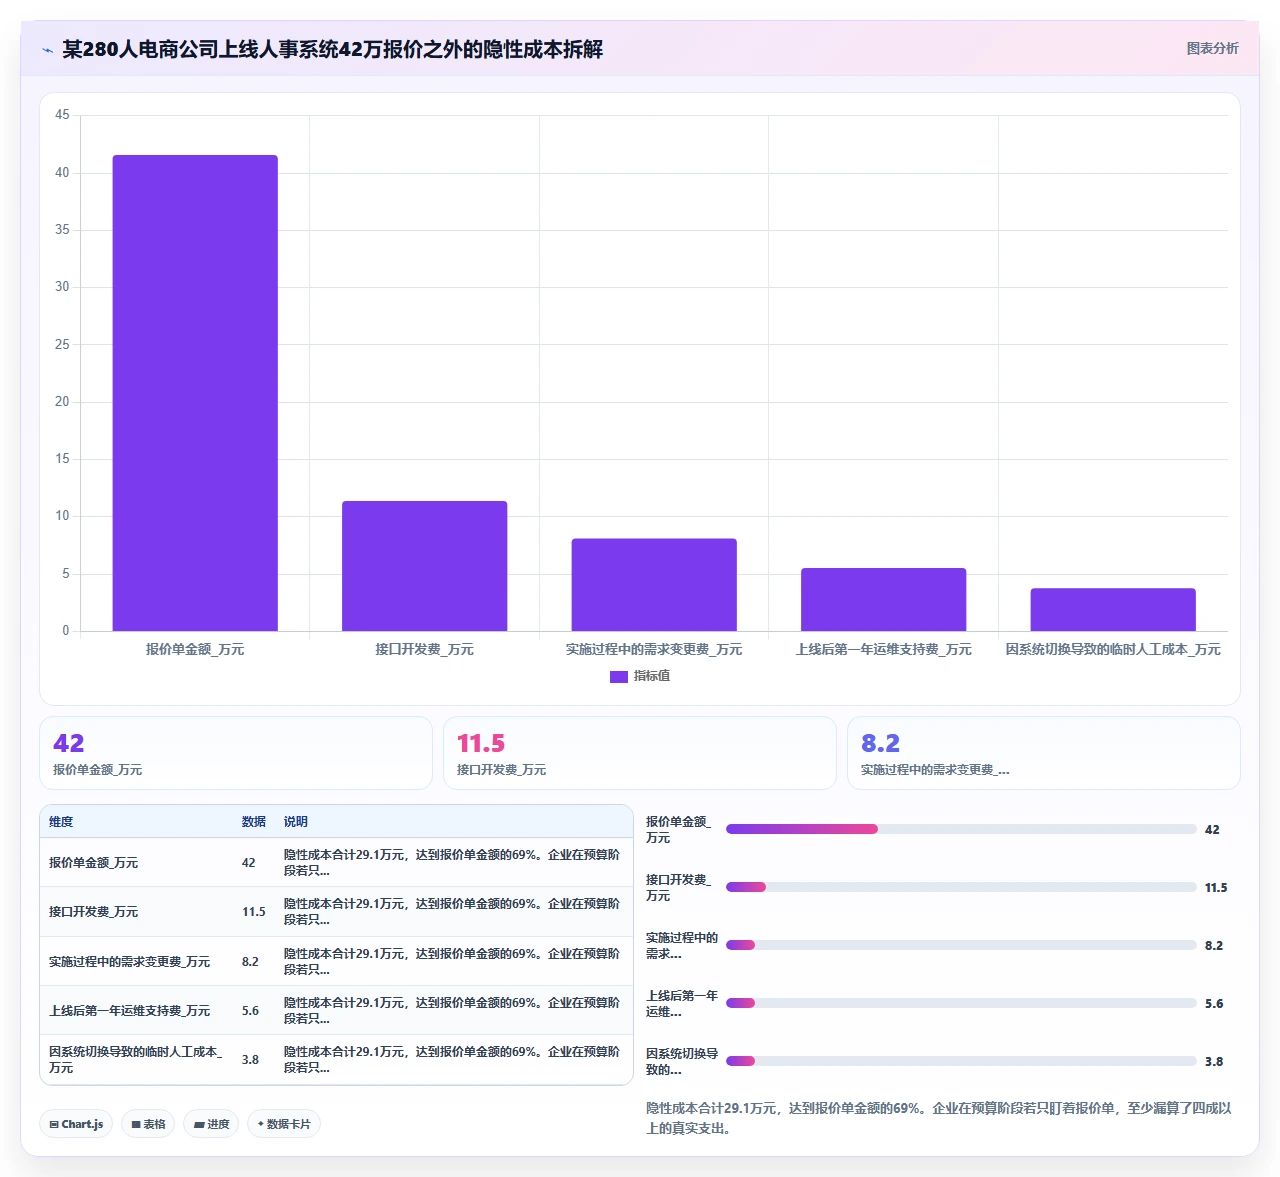This screenshot has width=1280, height=1177.
Task: Click the 进度 tag
Action: coord(211,1124)
